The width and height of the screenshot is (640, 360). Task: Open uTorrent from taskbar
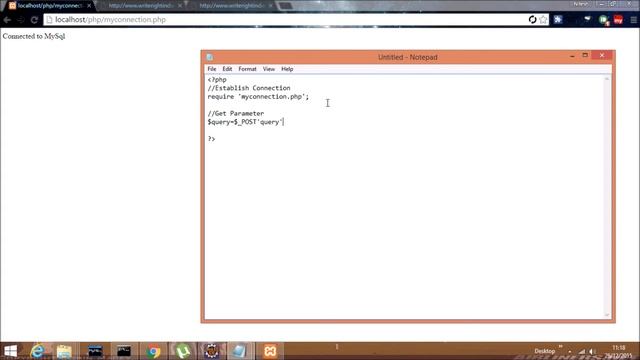[x=183, y=351]
